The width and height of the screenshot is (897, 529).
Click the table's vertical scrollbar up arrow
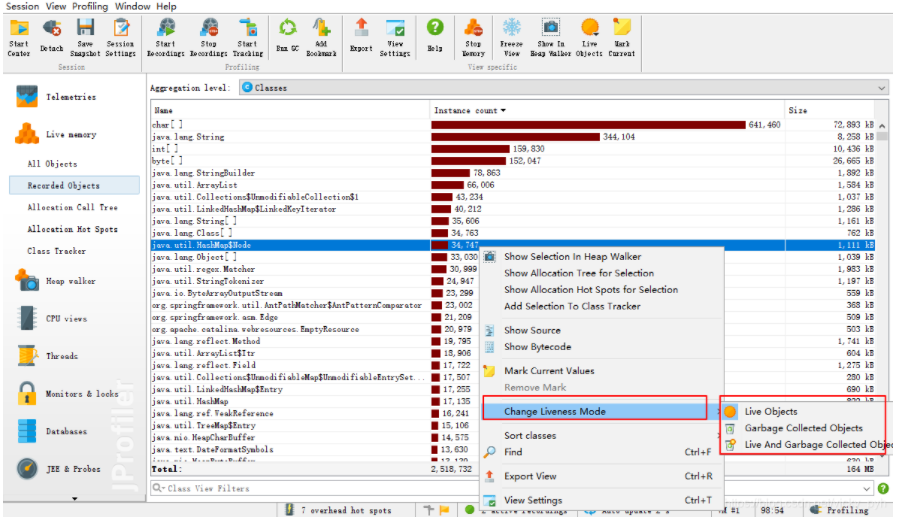tap(882, 126)
